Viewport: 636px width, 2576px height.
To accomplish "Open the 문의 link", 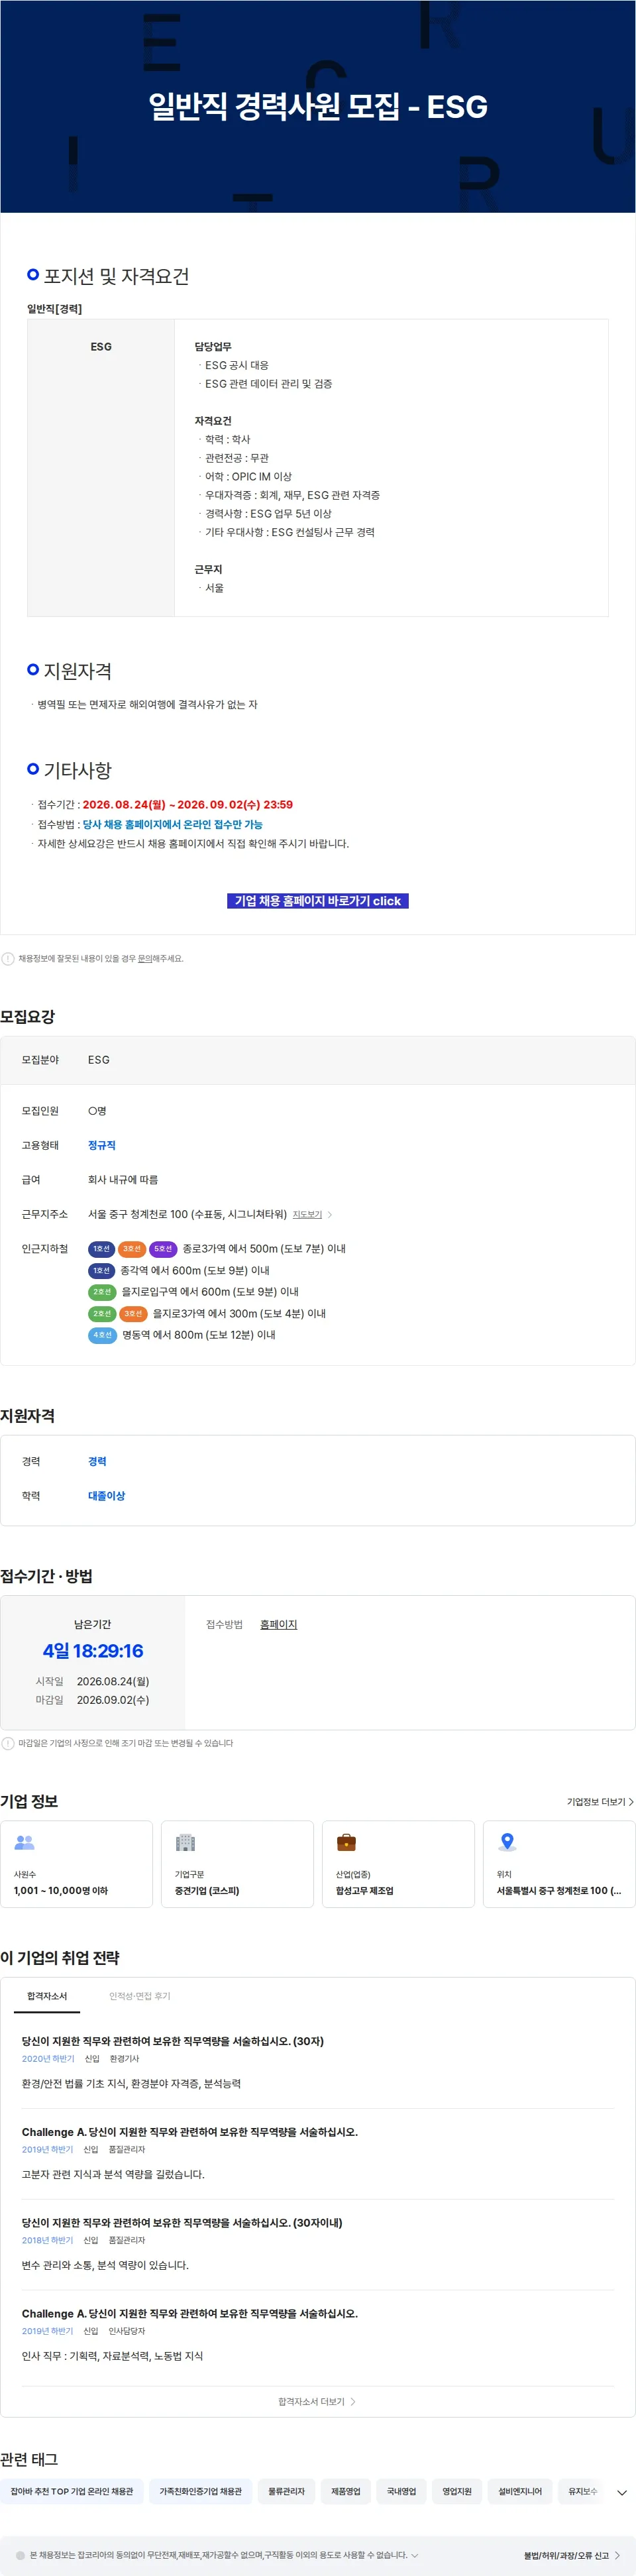I will pyautogui.click(x=145, y=958).
